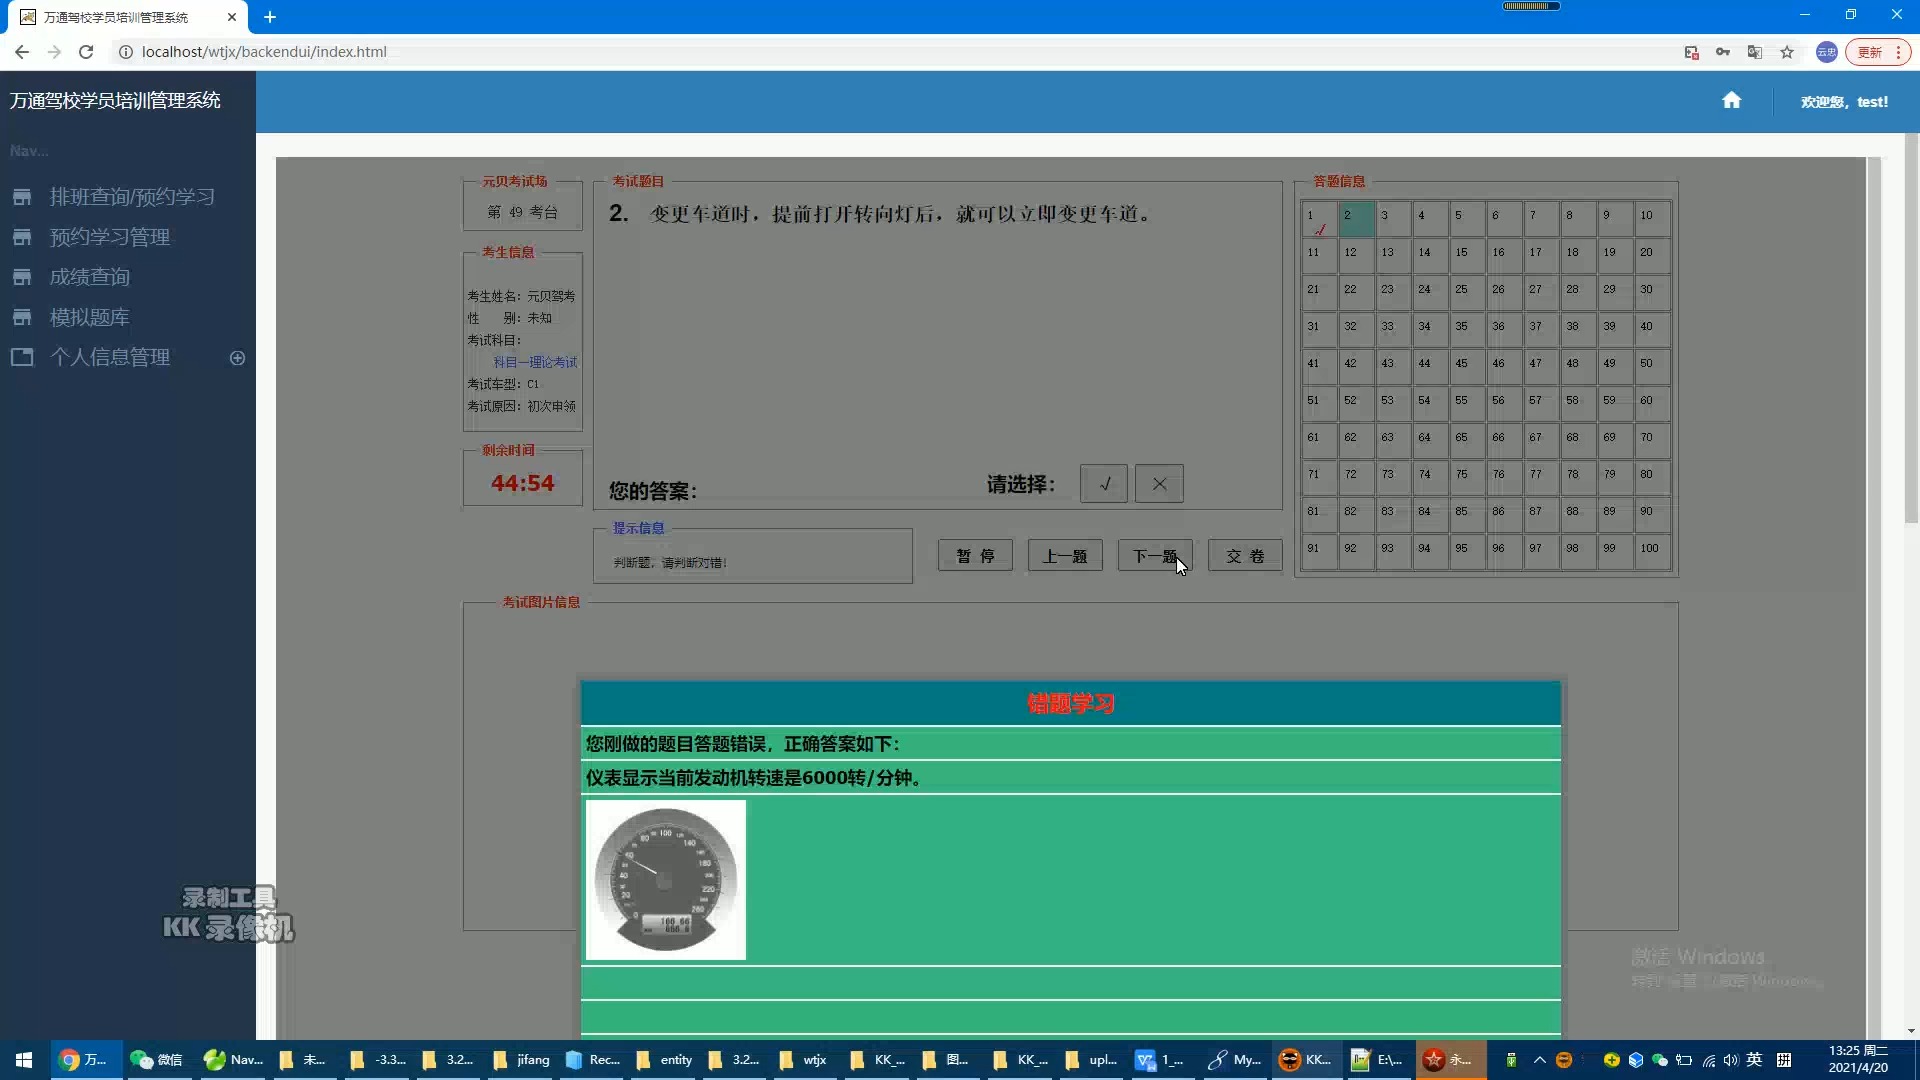This screenshot has width=1920, height=1080.
Task: Click the 更新 Chrome update button
Action: (x=1878, y=52)
